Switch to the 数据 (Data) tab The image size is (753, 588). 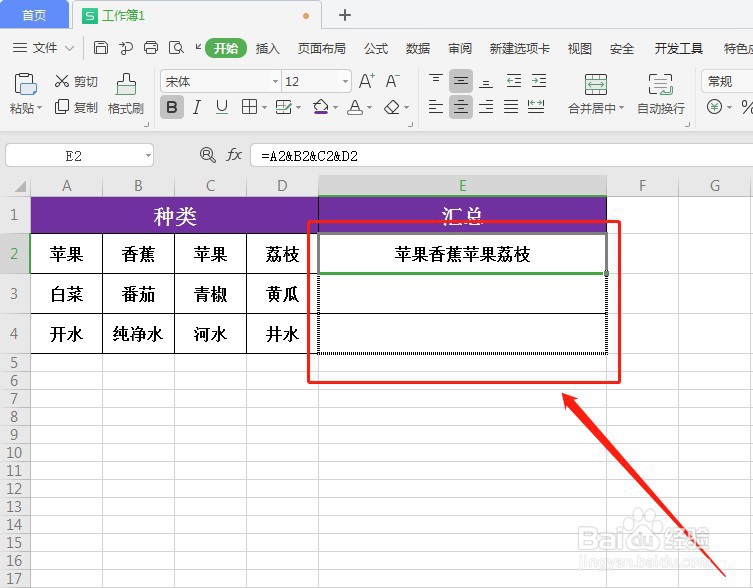(417, 49)
